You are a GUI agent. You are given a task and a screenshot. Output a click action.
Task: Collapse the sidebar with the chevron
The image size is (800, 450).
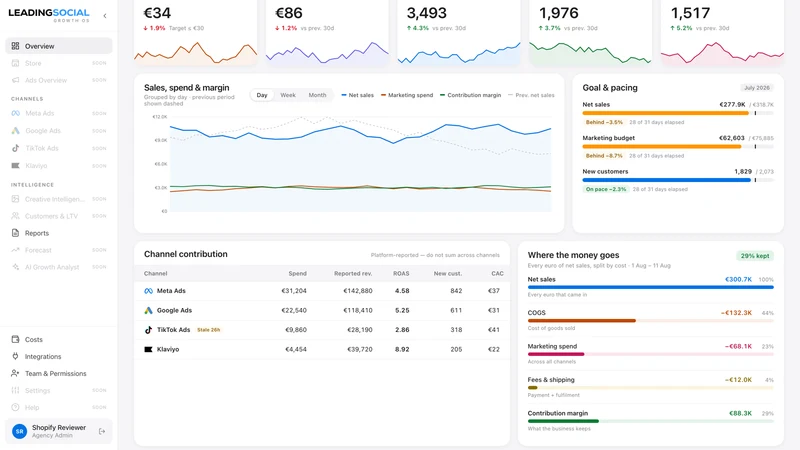[105, 16]
